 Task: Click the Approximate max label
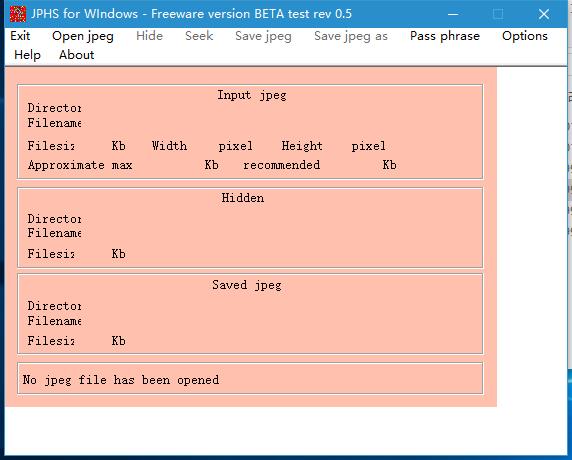point(80,165)
